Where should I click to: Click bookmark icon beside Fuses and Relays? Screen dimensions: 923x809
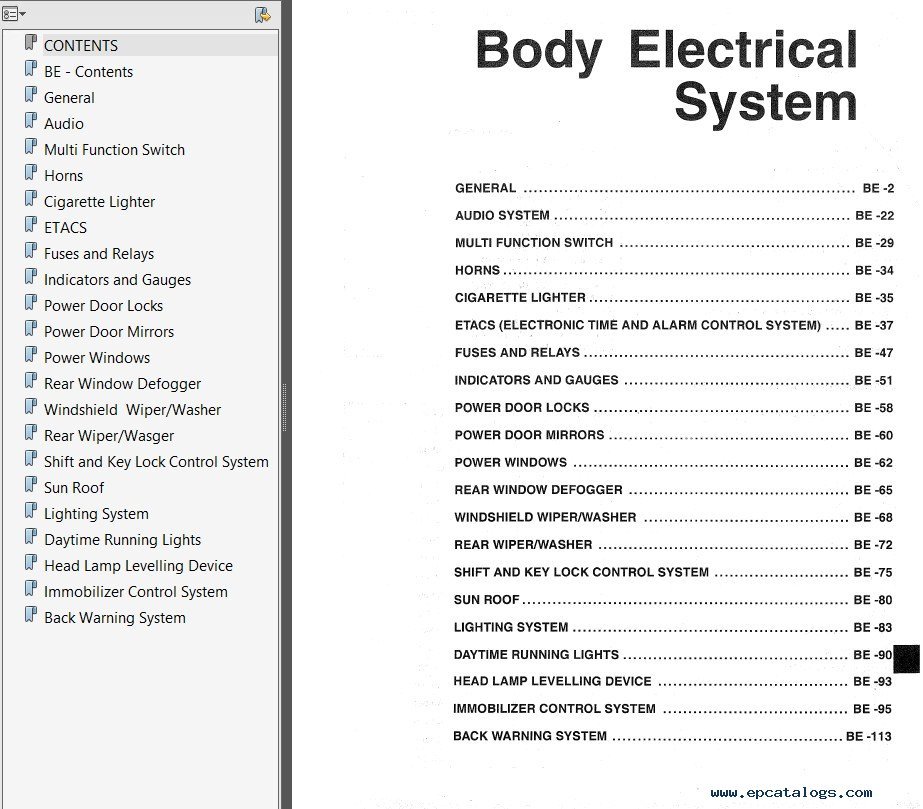(31, 250)
